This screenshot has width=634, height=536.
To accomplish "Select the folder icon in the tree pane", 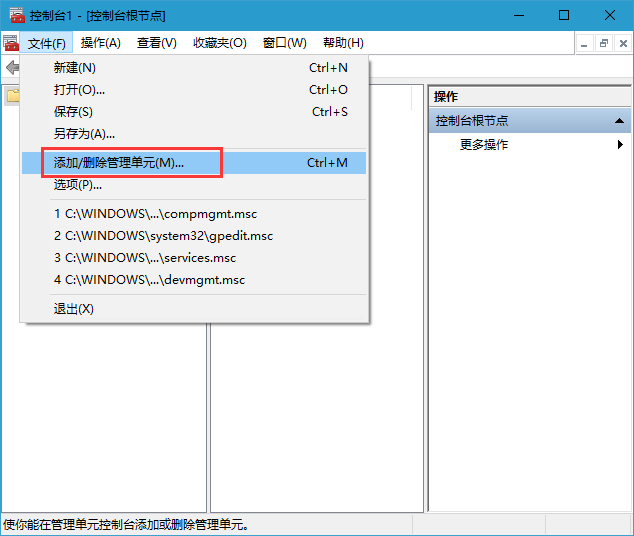I will coord(12,96).
